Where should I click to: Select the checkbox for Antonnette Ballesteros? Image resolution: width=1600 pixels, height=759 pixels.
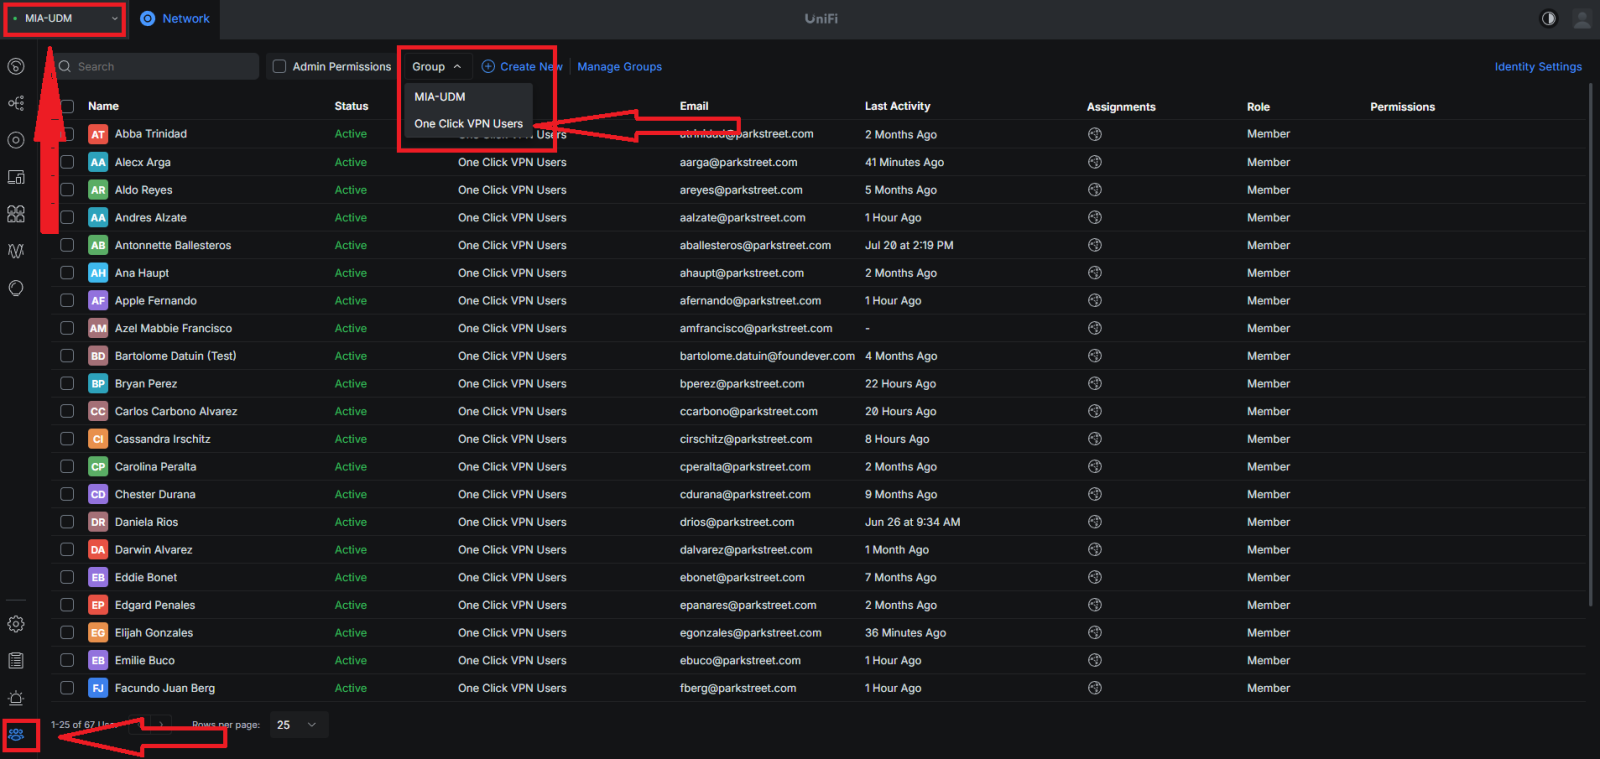tap(67, 245)
